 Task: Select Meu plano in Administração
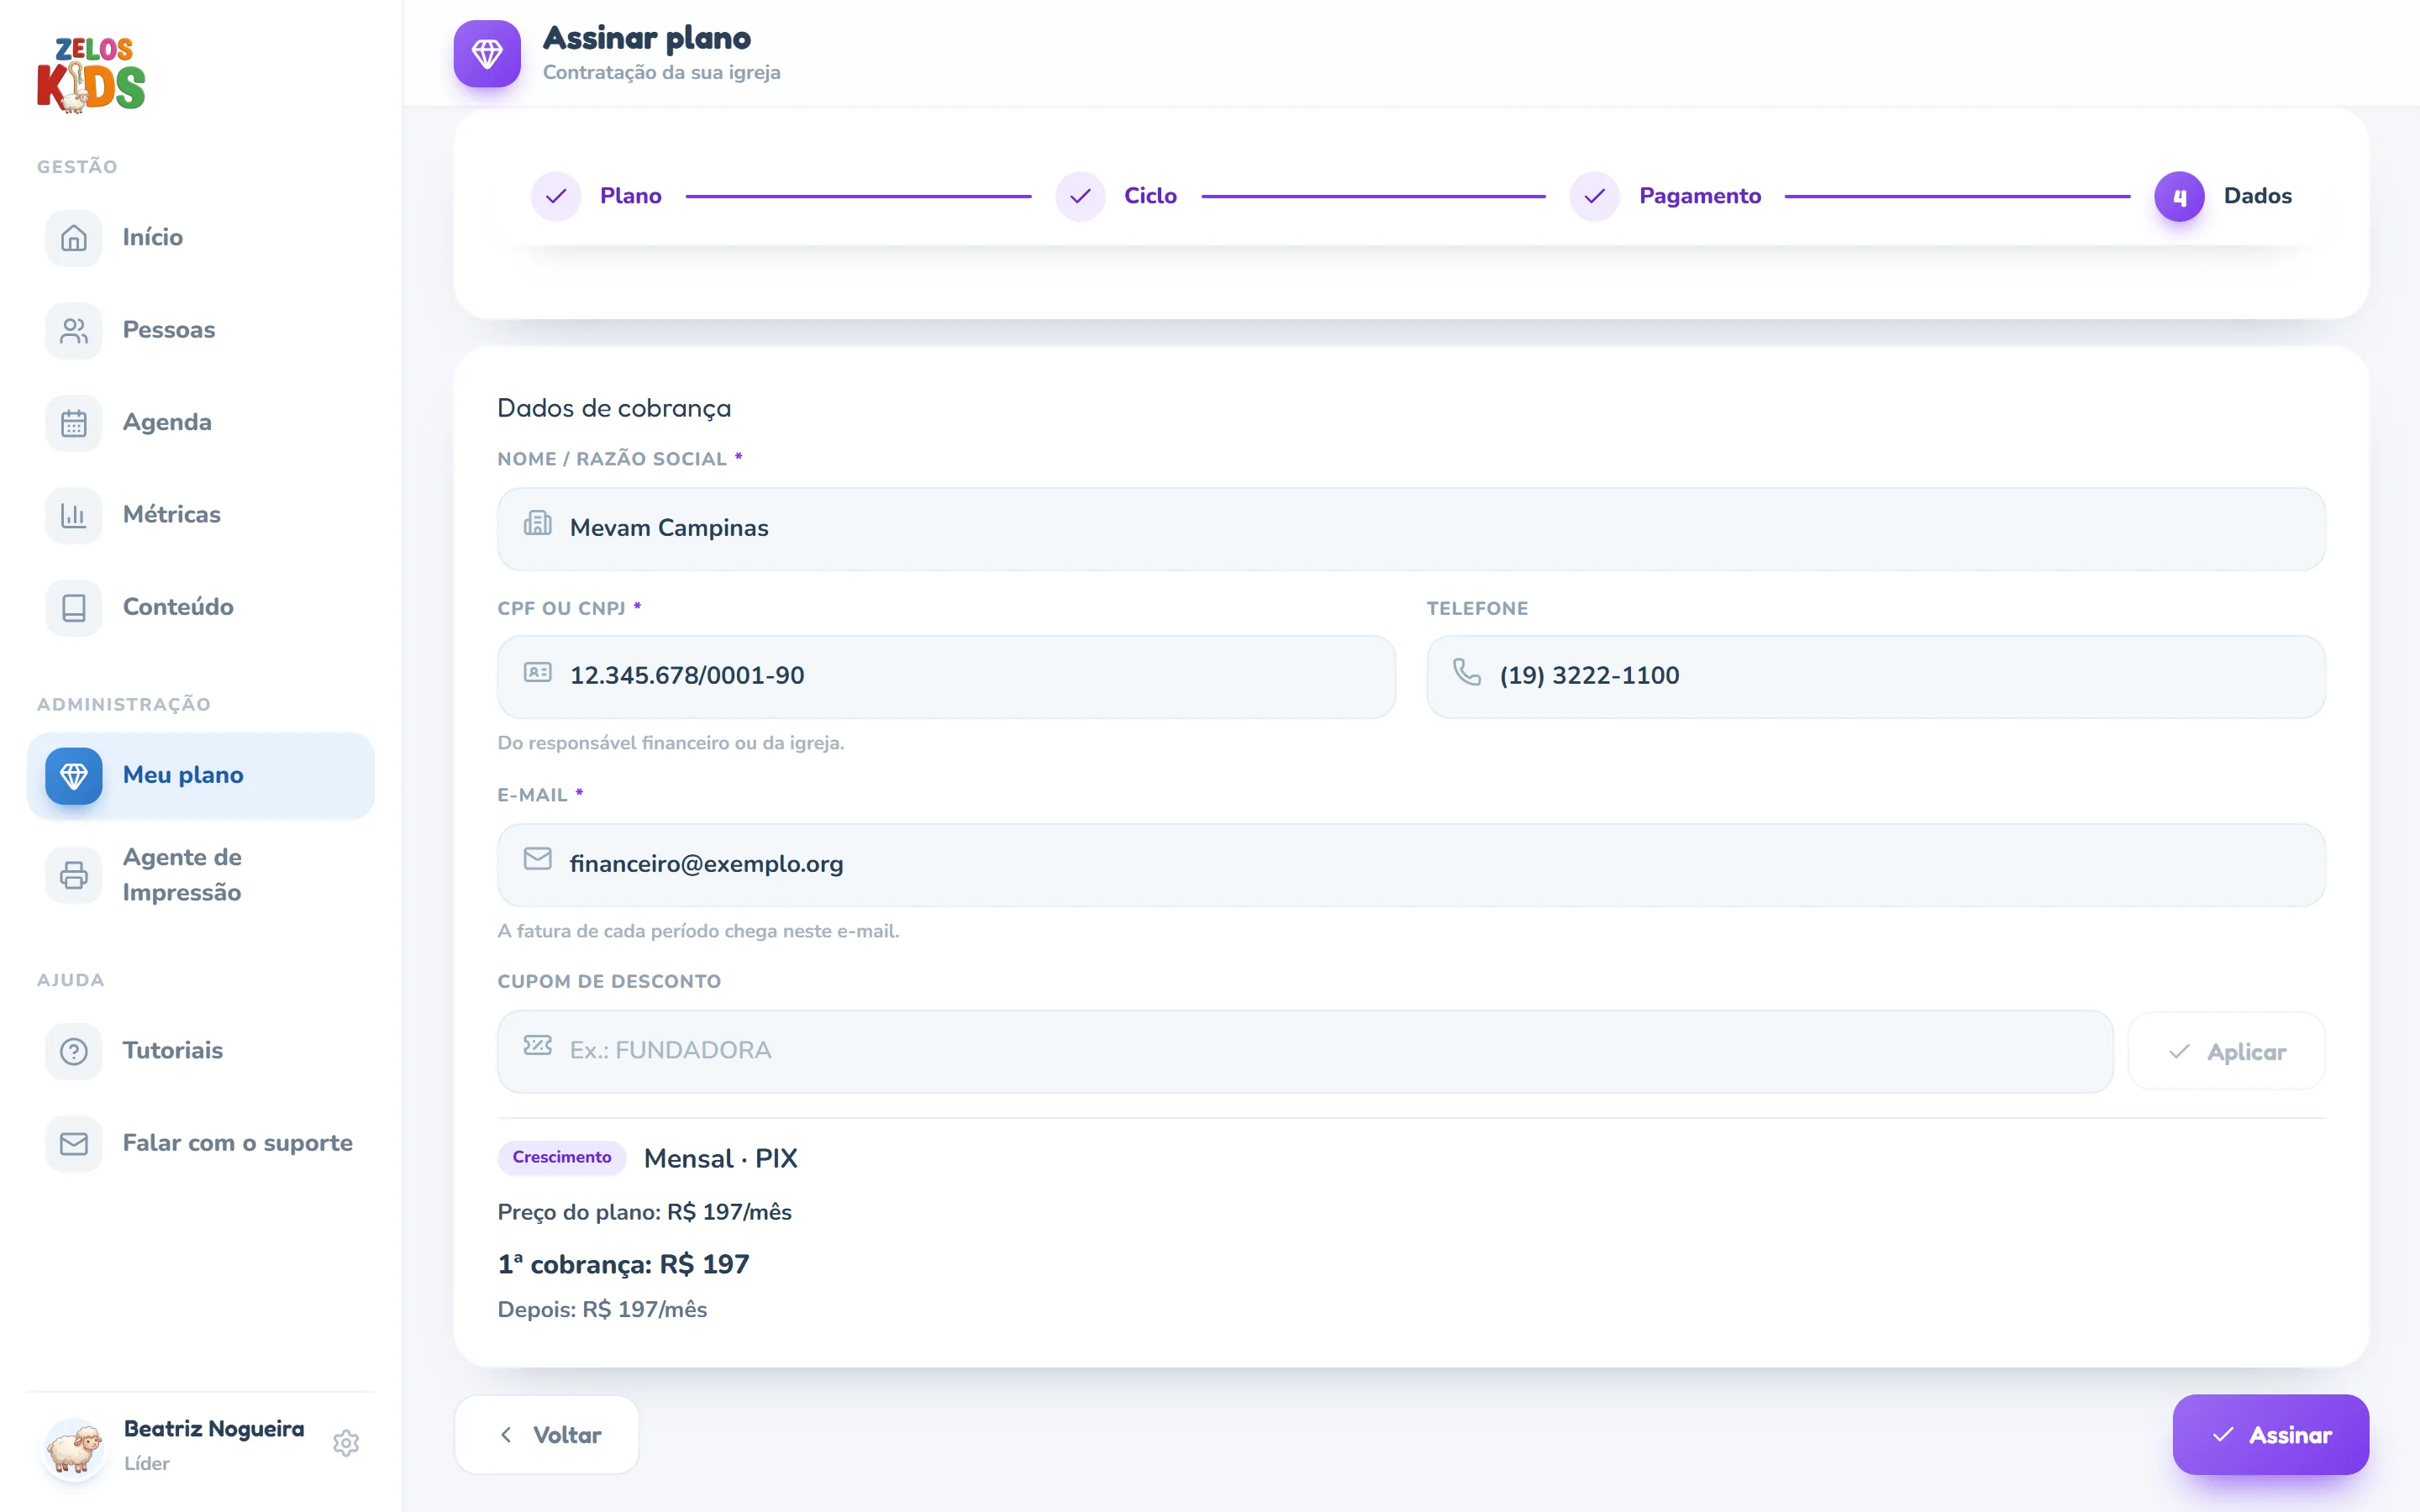tap(201, 775)
